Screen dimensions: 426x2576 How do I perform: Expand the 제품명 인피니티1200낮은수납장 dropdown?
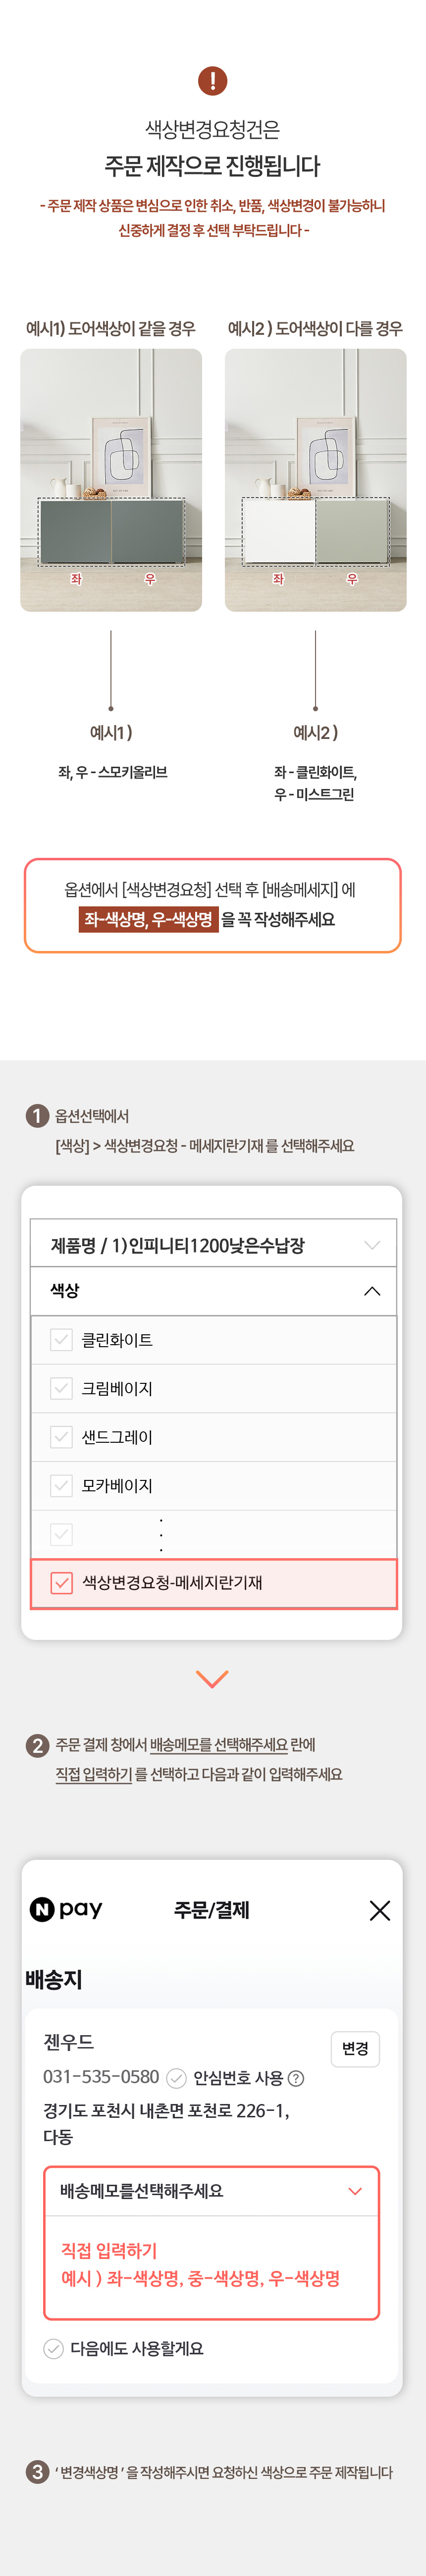coord(213,1244)
